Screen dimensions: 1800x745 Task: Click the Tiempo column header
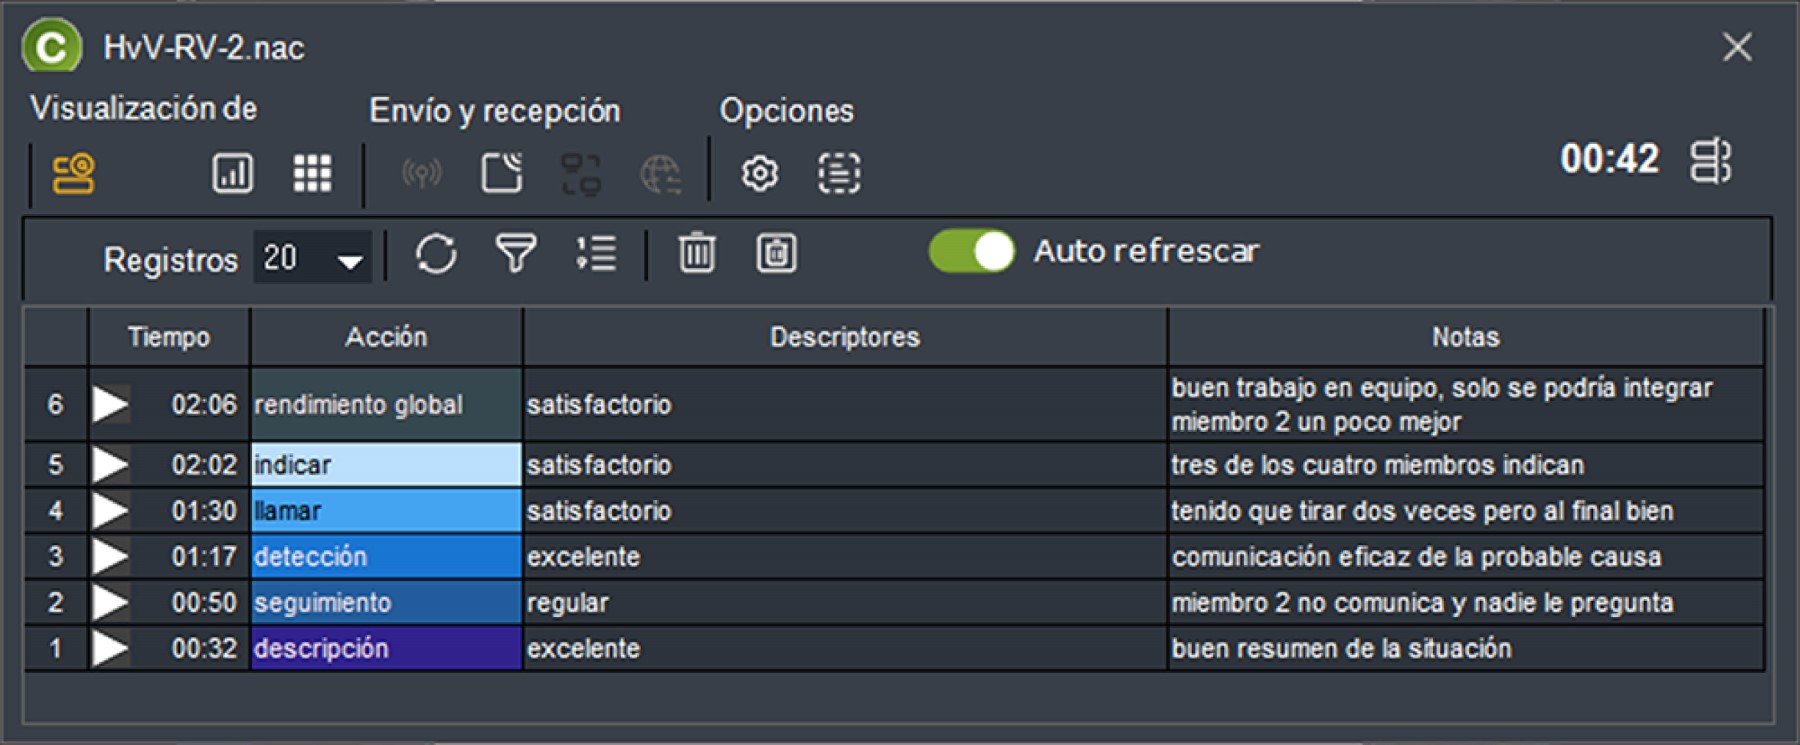[x=168, y=337]
